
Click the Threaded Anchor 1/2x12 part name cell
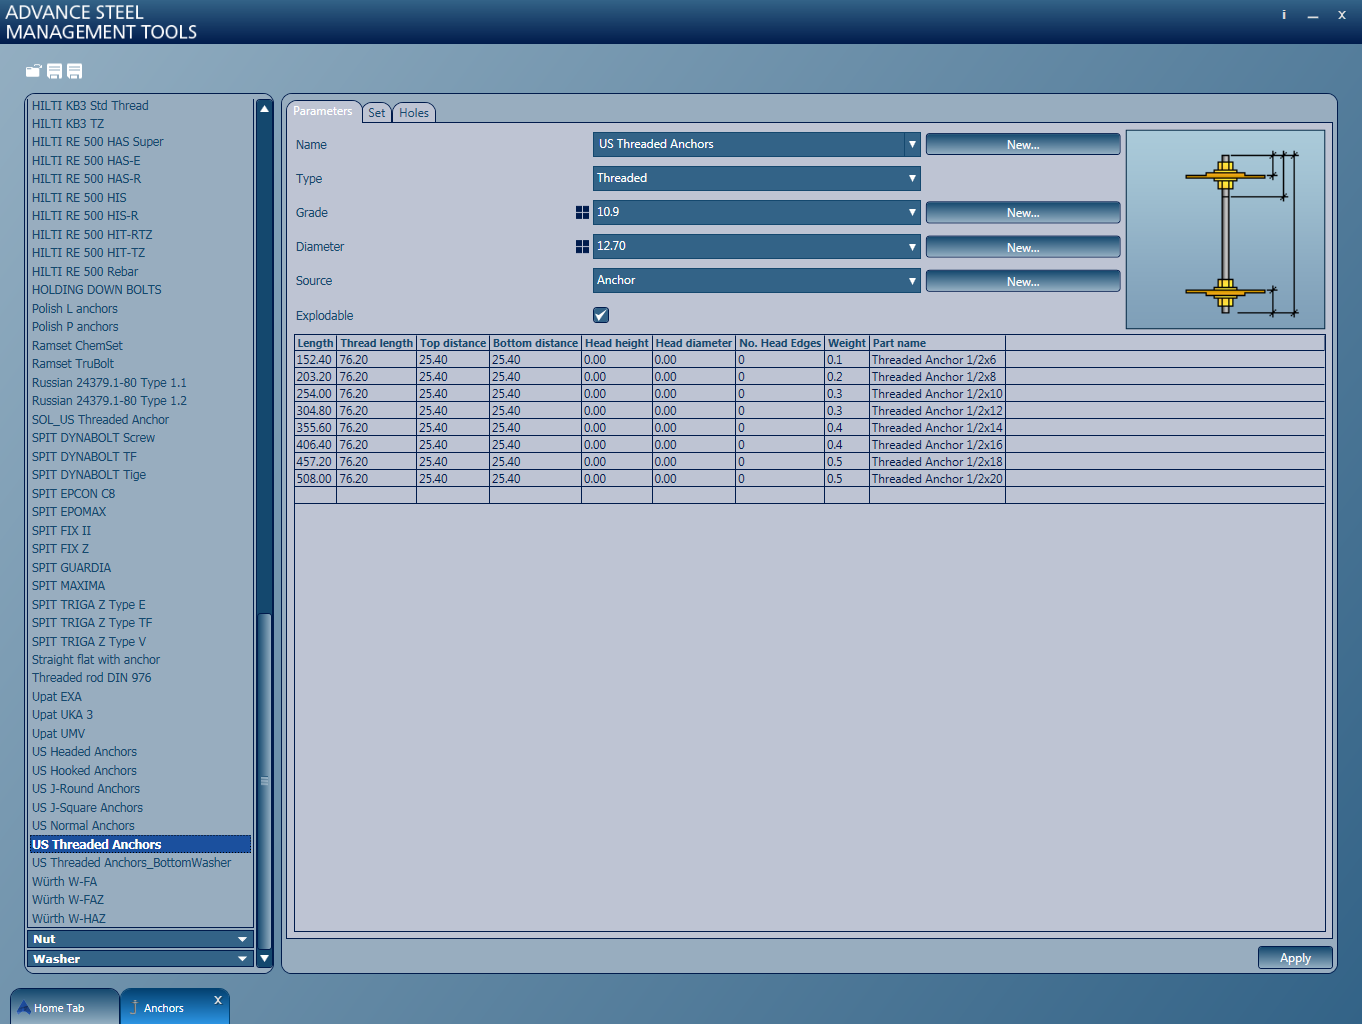coord(937,411)
